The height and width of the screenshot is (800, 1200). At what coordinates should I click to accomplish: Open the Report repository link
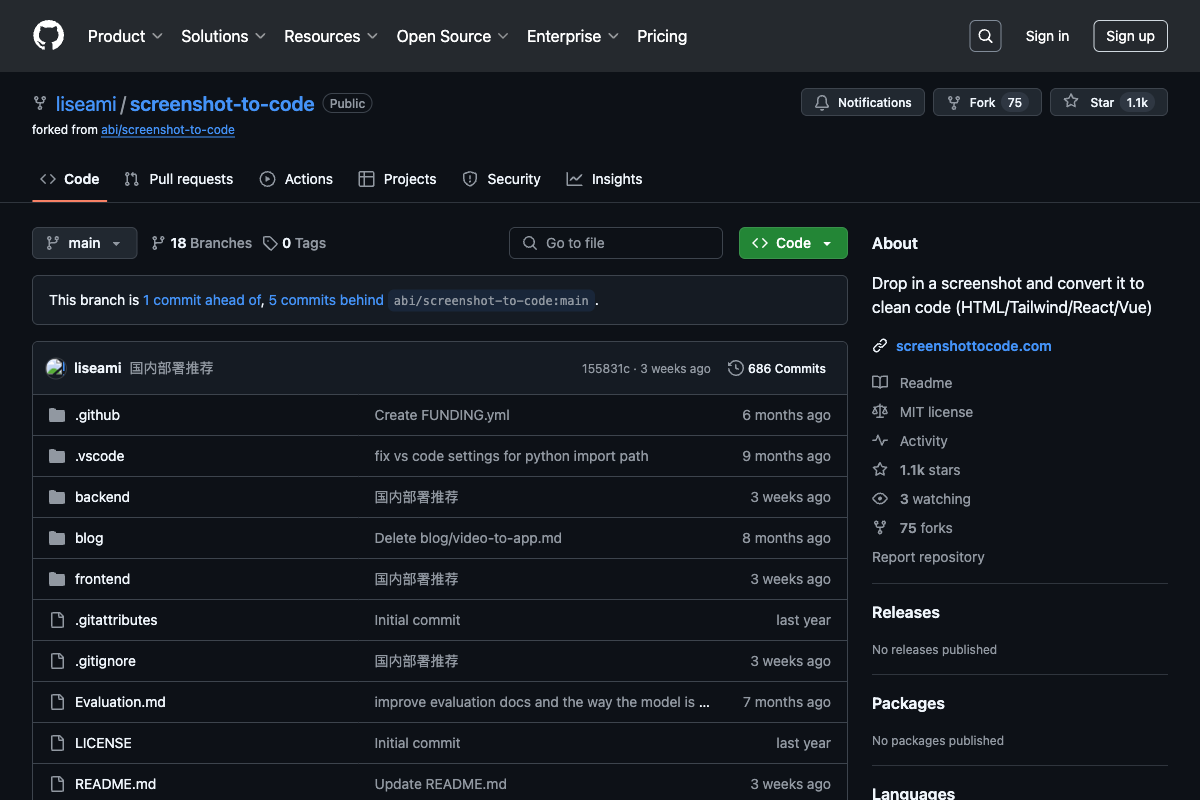click(x=928, y=557)
